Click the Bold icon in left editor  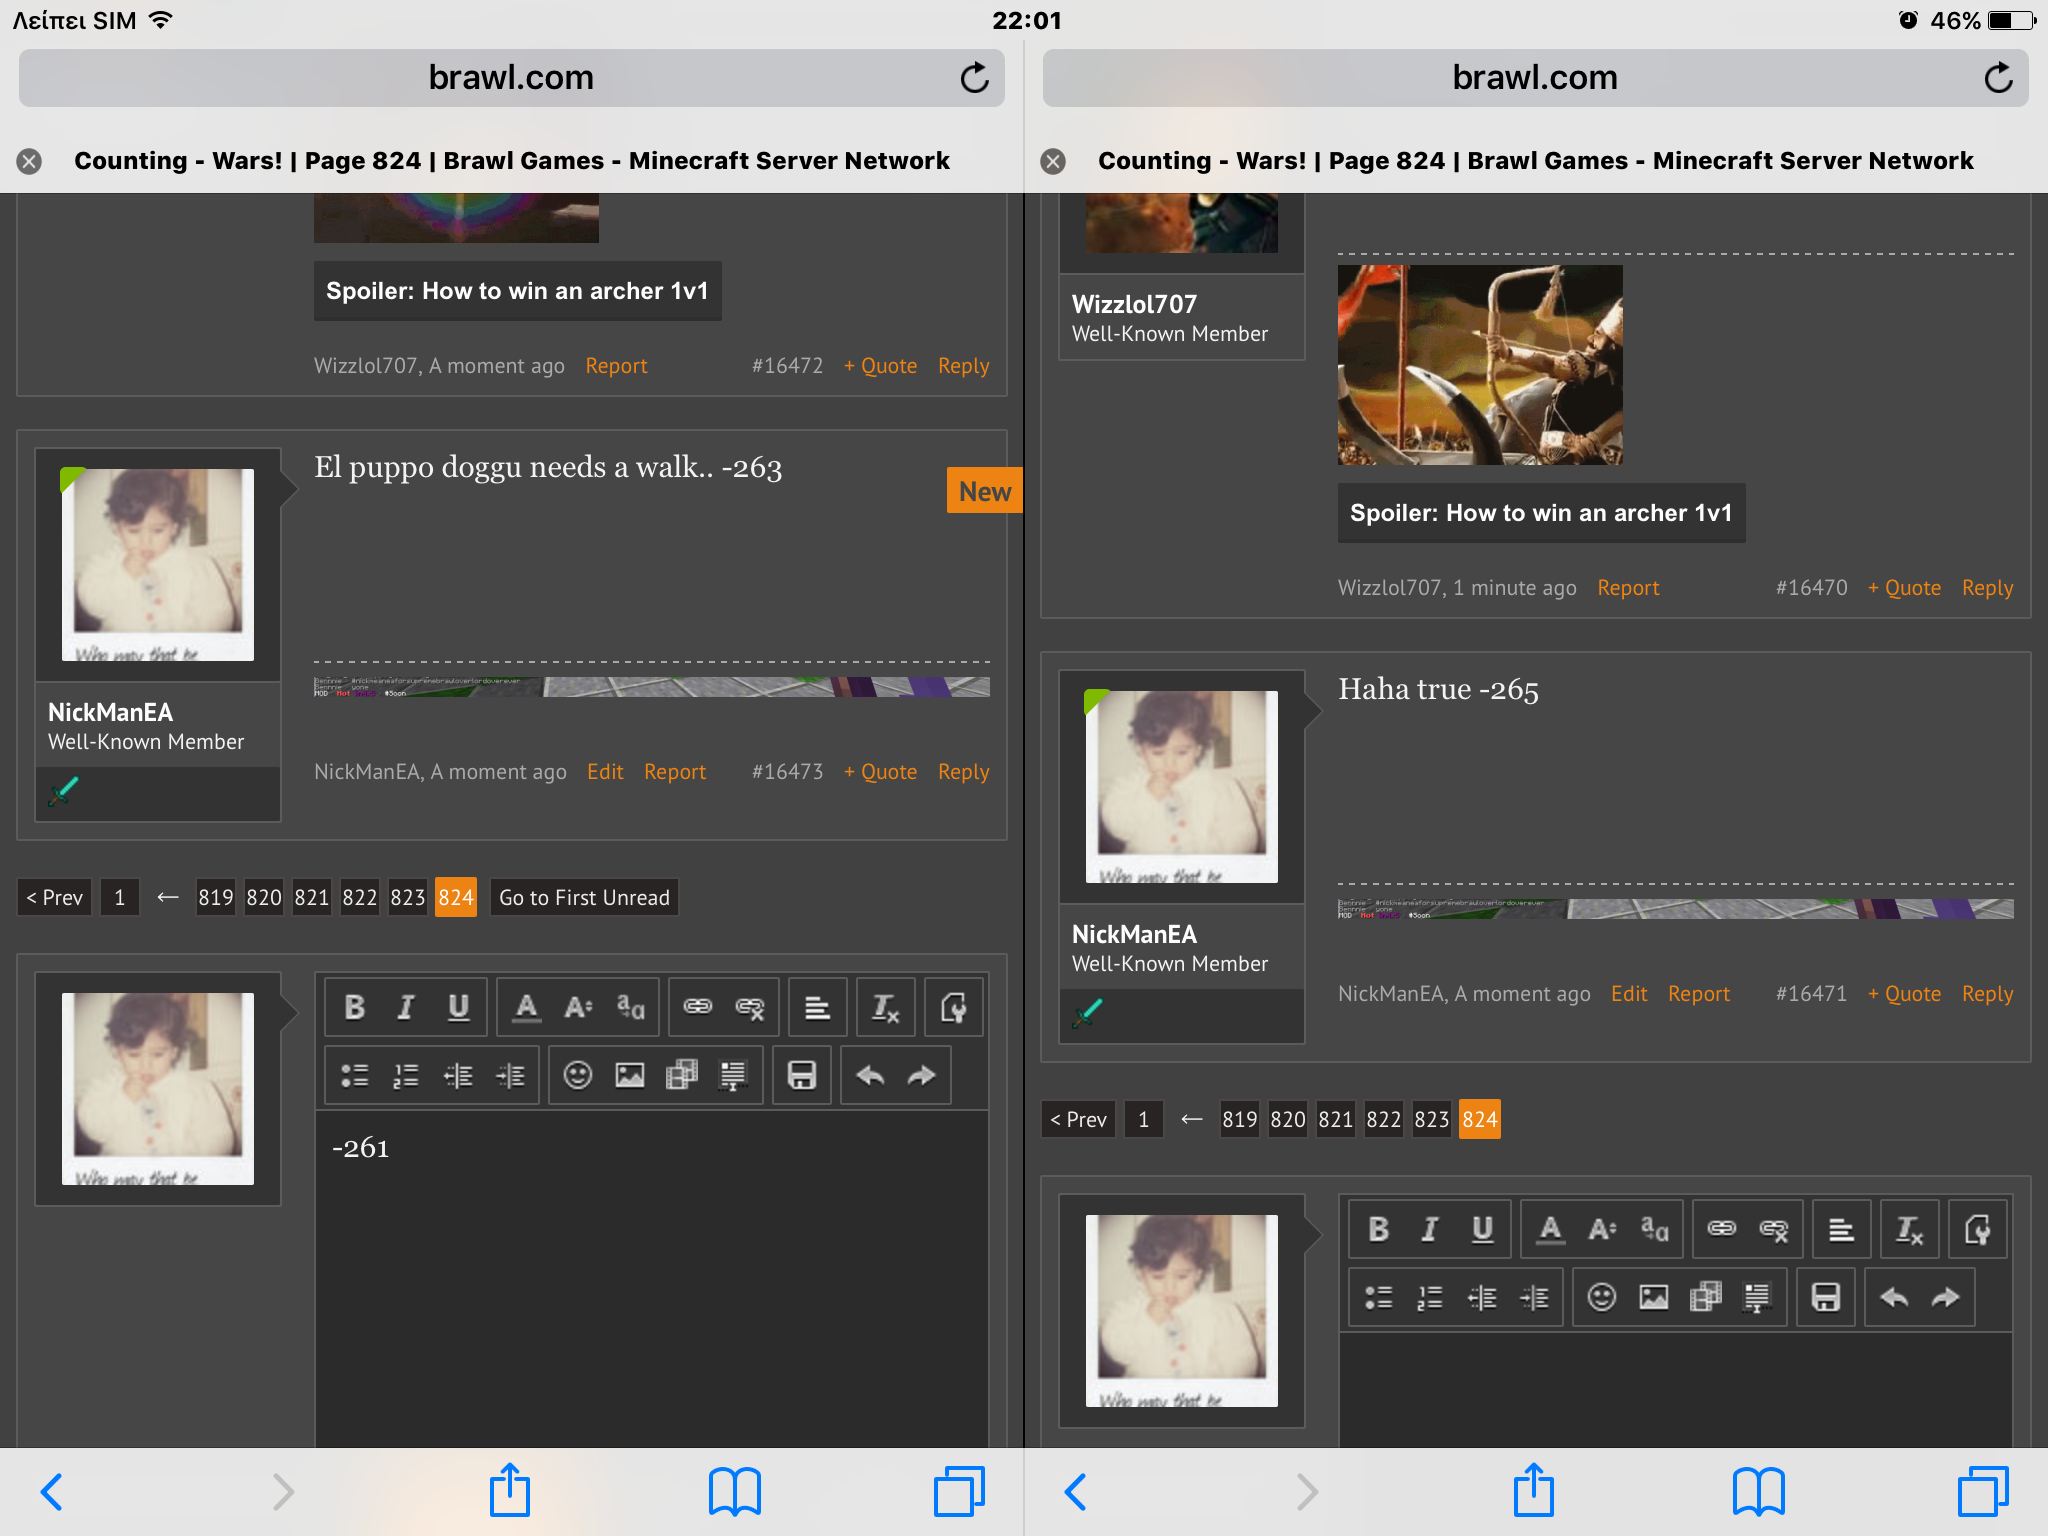pyautogui.click(x=354, y=1007)
